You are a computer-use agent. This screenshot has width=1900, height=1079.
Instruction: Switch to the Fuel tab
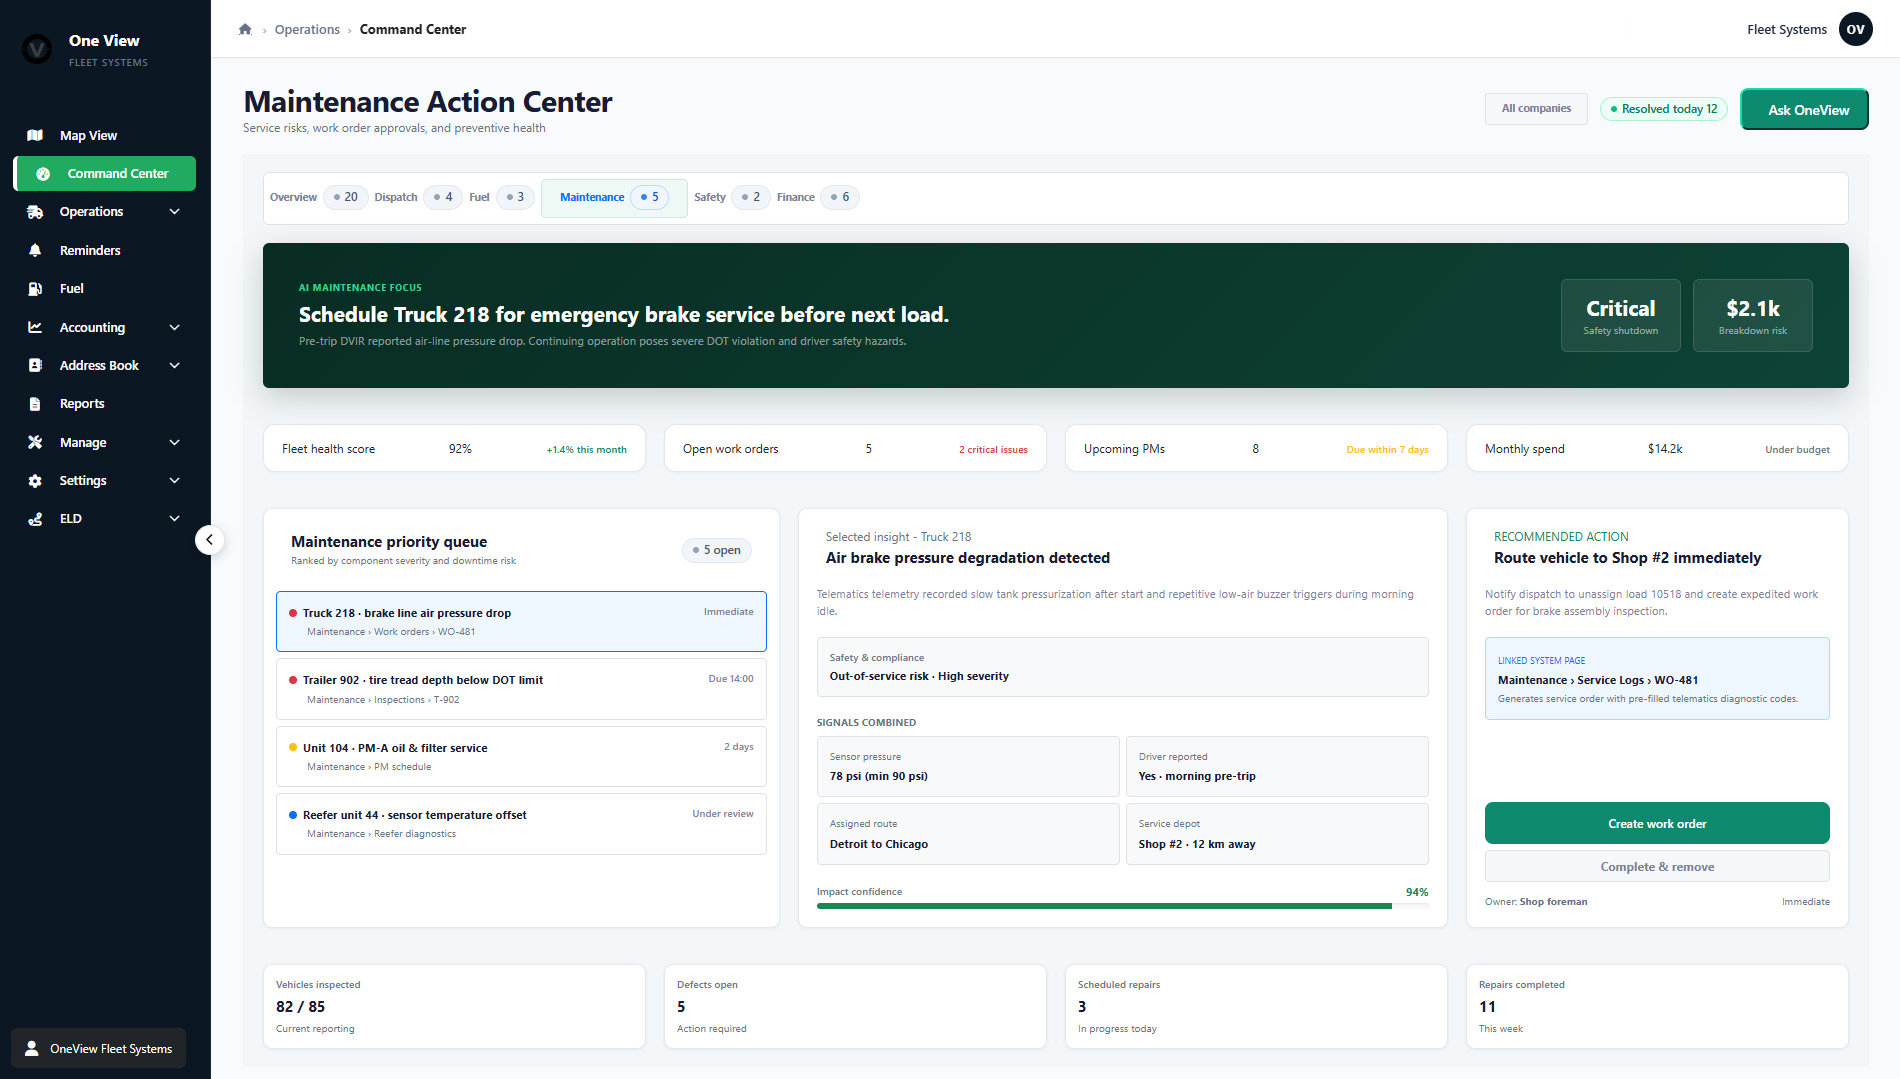point(500,197)
